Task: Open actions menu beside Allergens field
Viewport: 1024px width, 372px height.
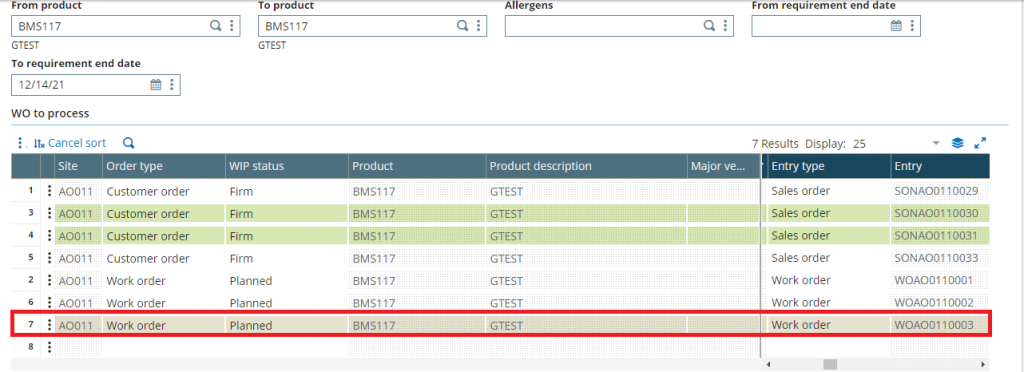Action: click(x=725, y=26)
